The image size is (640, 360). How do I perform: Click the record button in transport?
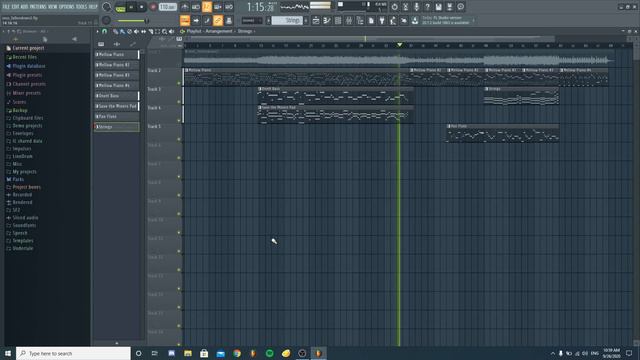coord(153,7)
